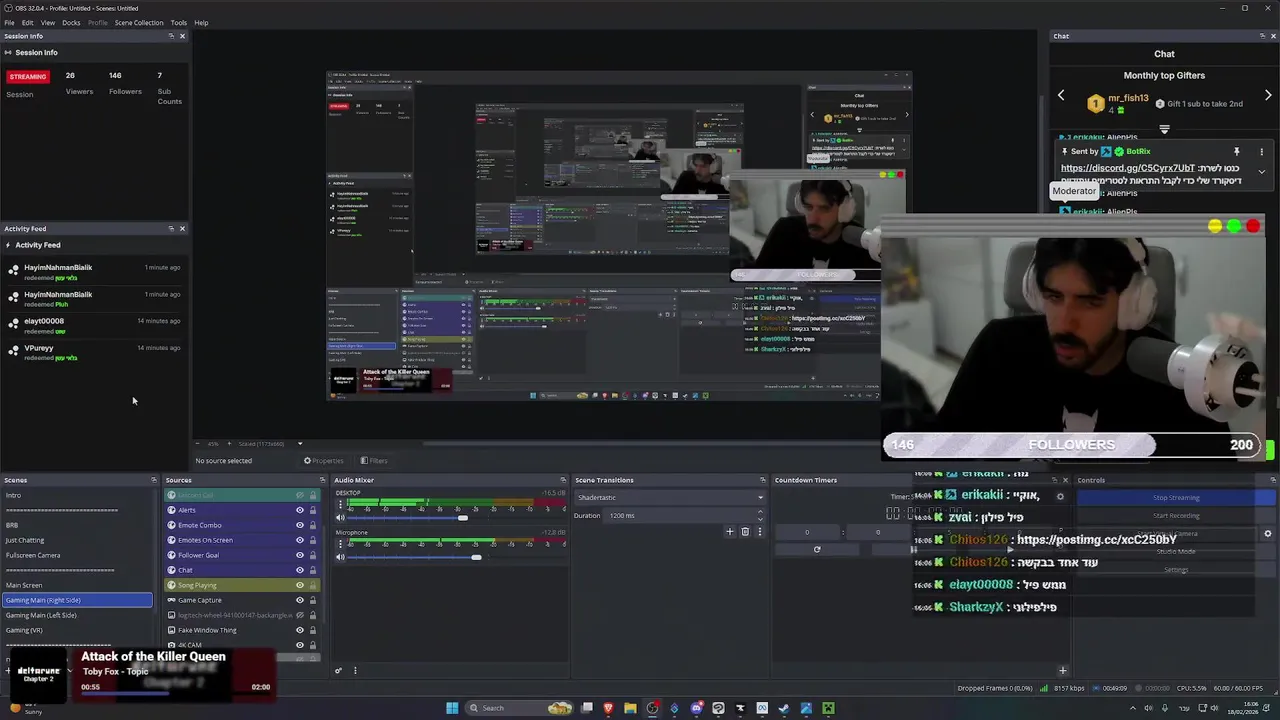Open Windows Start menu
This screenshot has height=720, width=1280.
pos(452,708)
